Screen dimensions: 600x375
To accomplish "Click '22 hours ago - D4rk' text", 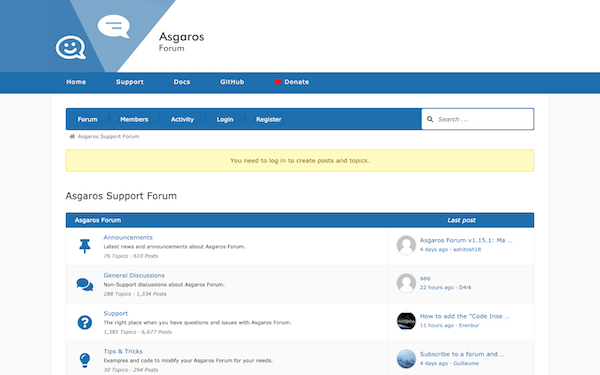I will (x=445, y=287).
